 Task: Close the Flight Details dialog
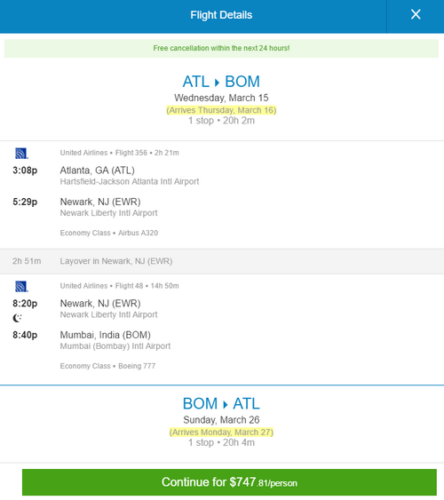coord(415,14)
